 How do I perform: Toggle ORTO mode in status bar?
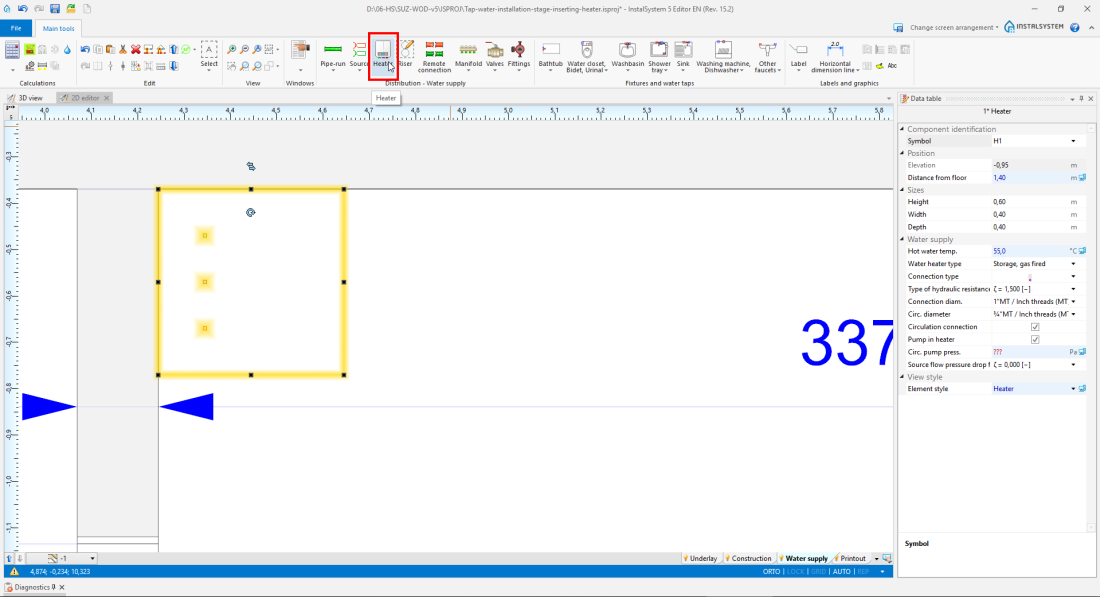coord(771,571)
